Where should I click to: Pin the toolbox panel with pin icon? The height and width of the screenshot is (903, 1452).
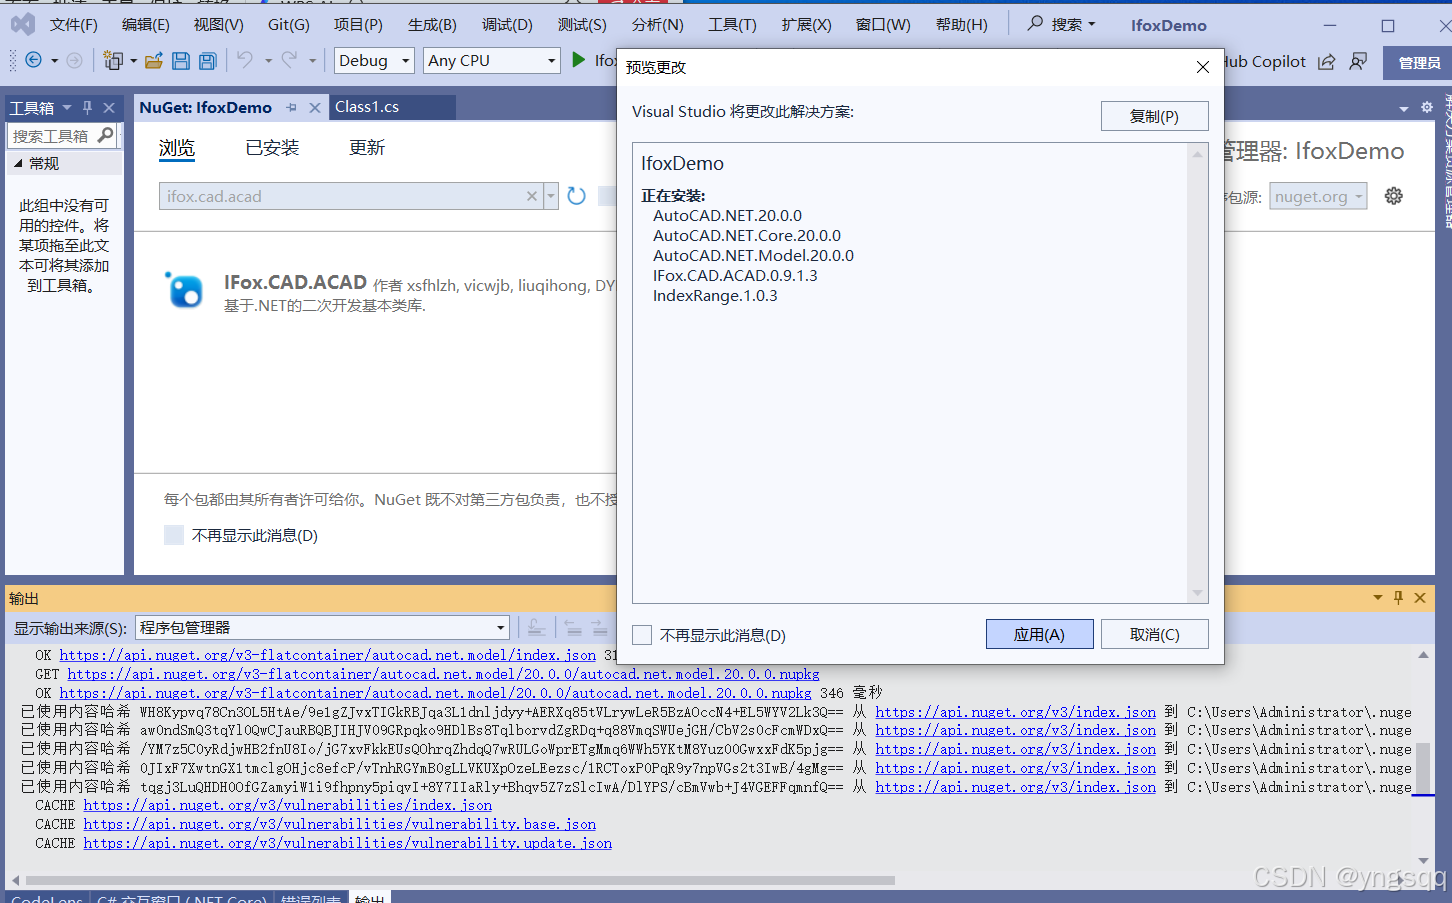click(88, 107)
